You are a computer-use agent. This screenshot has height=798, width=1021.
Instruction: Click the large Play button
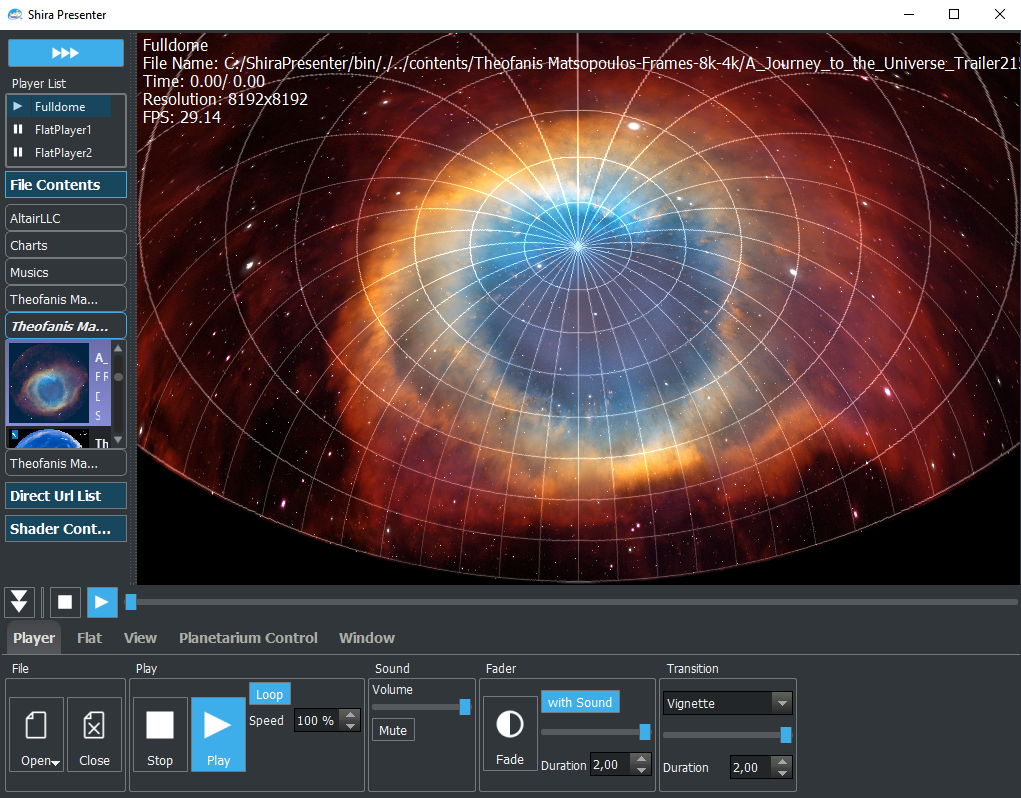218,734
